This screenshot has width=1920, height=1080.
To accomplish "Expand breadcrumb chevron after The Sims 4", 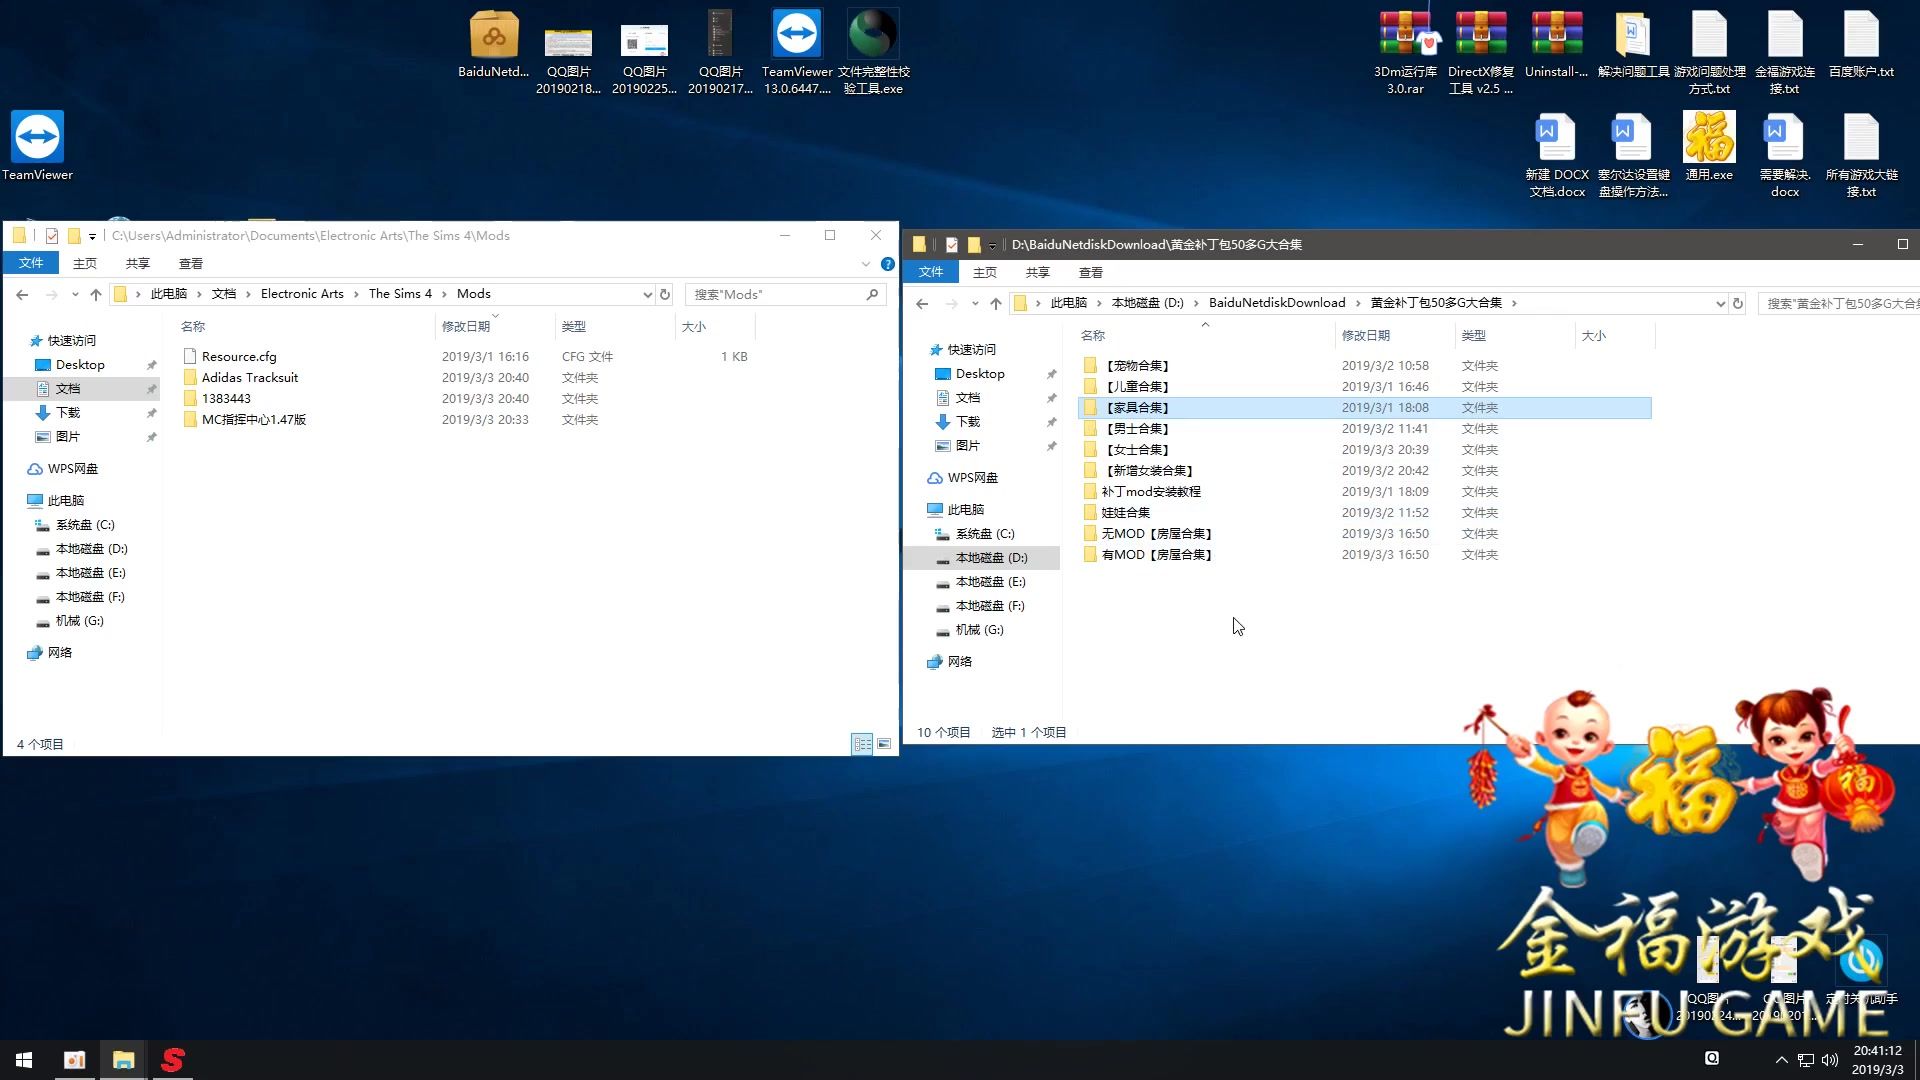I will click(x=445, y=294).
